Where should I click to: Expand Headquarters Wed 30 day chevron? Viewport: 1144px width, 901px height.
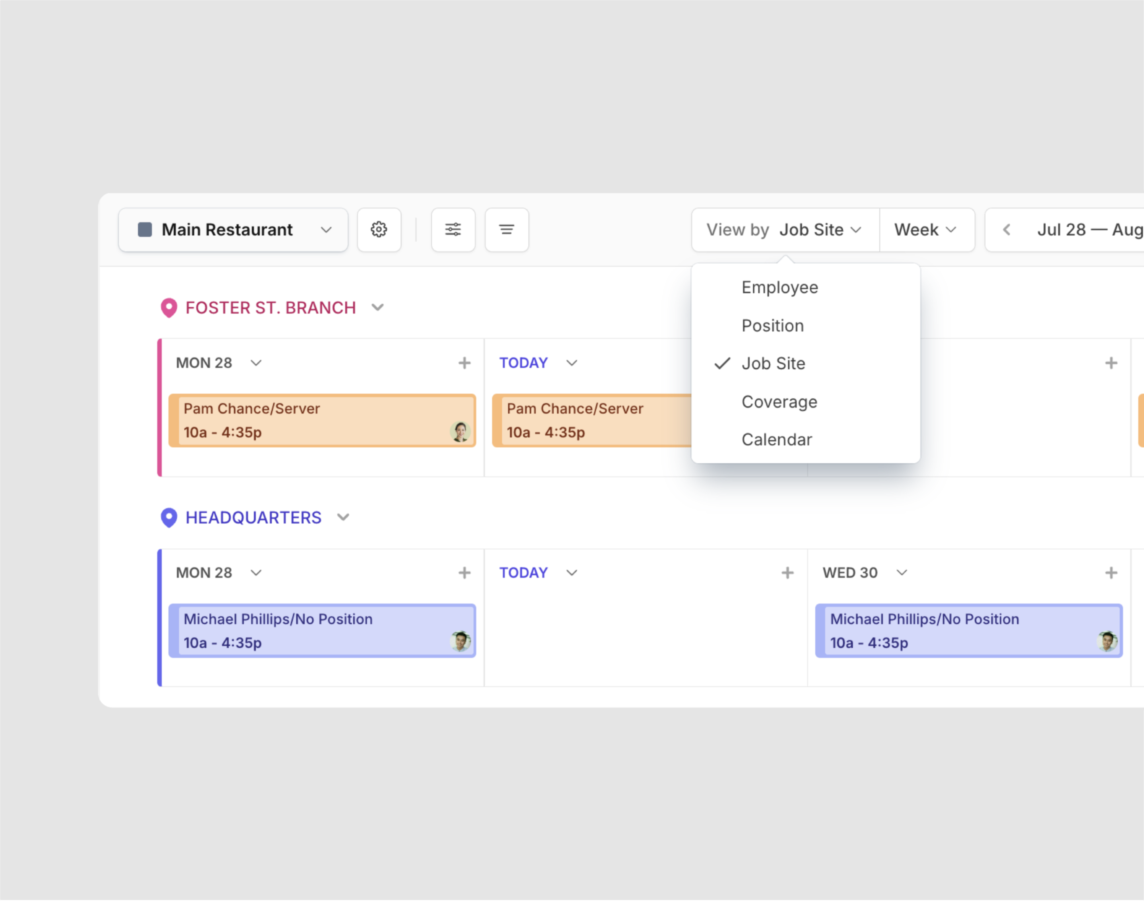(902, 573)
